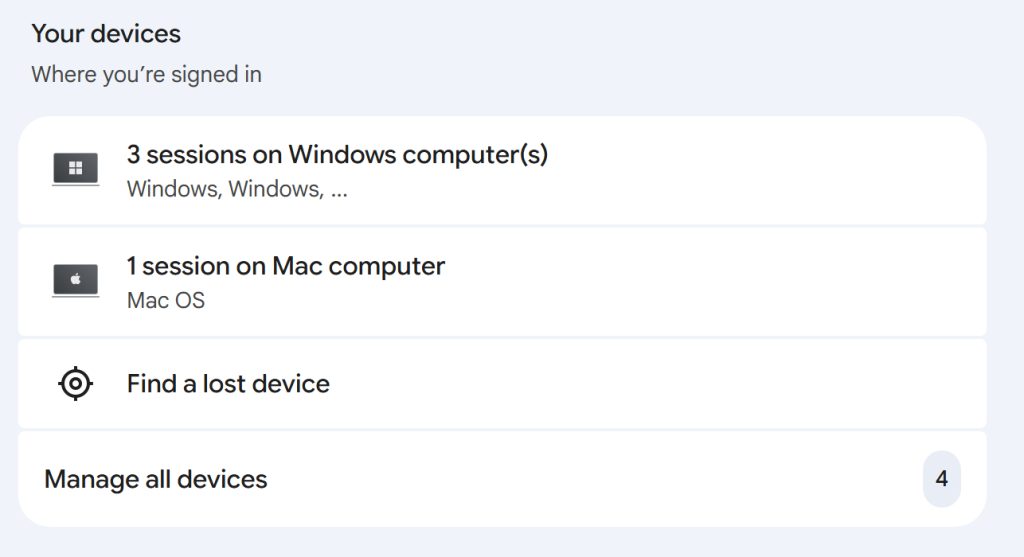
Task: Click the Mac laptop icon
Action: pyautogui.click(x=76, y=281)
